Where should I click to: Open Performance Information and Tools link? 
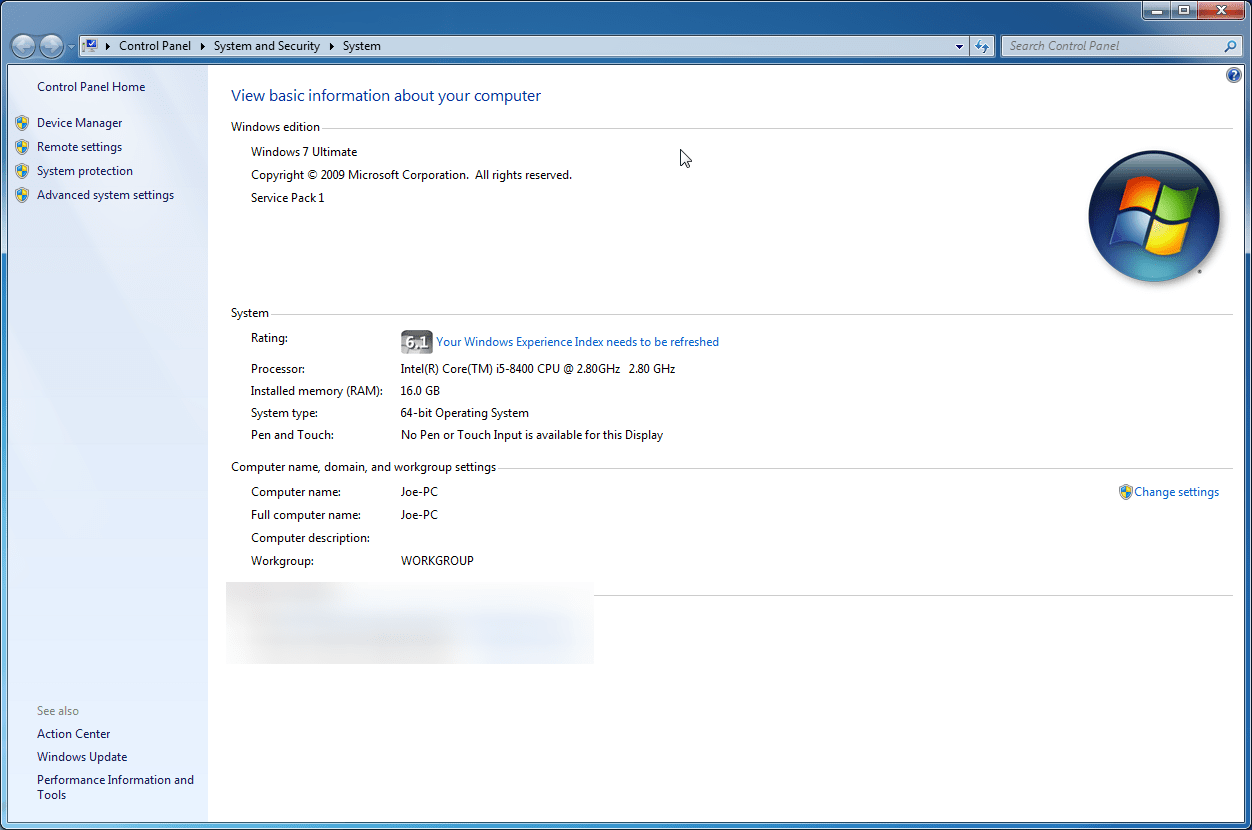click(116, 787)
